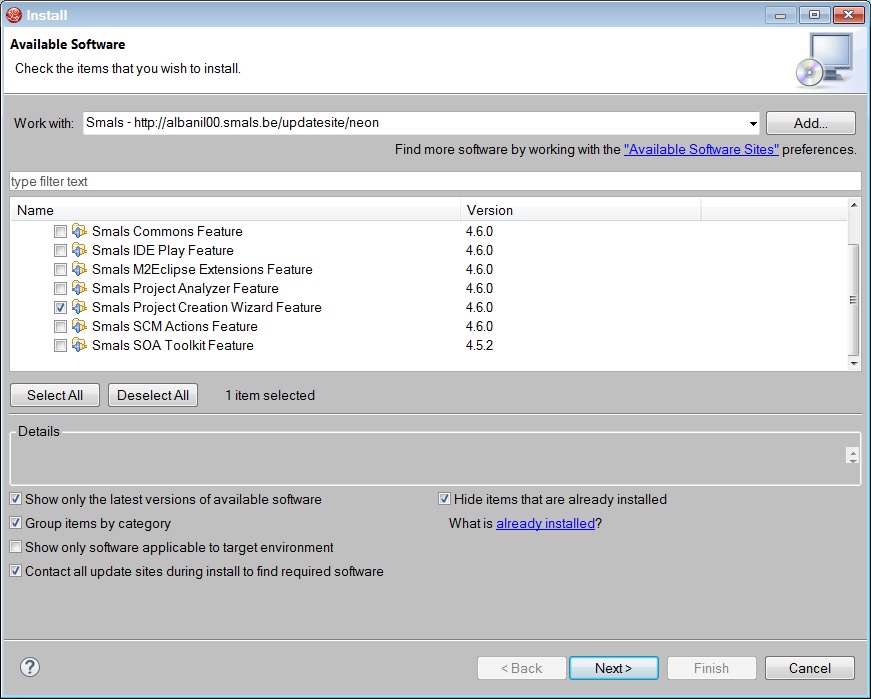Image resolution: width=871 pixels, height=699 pixels.
Task: Click the Smals IDE Play Feature icon
Action: point(80,250)
